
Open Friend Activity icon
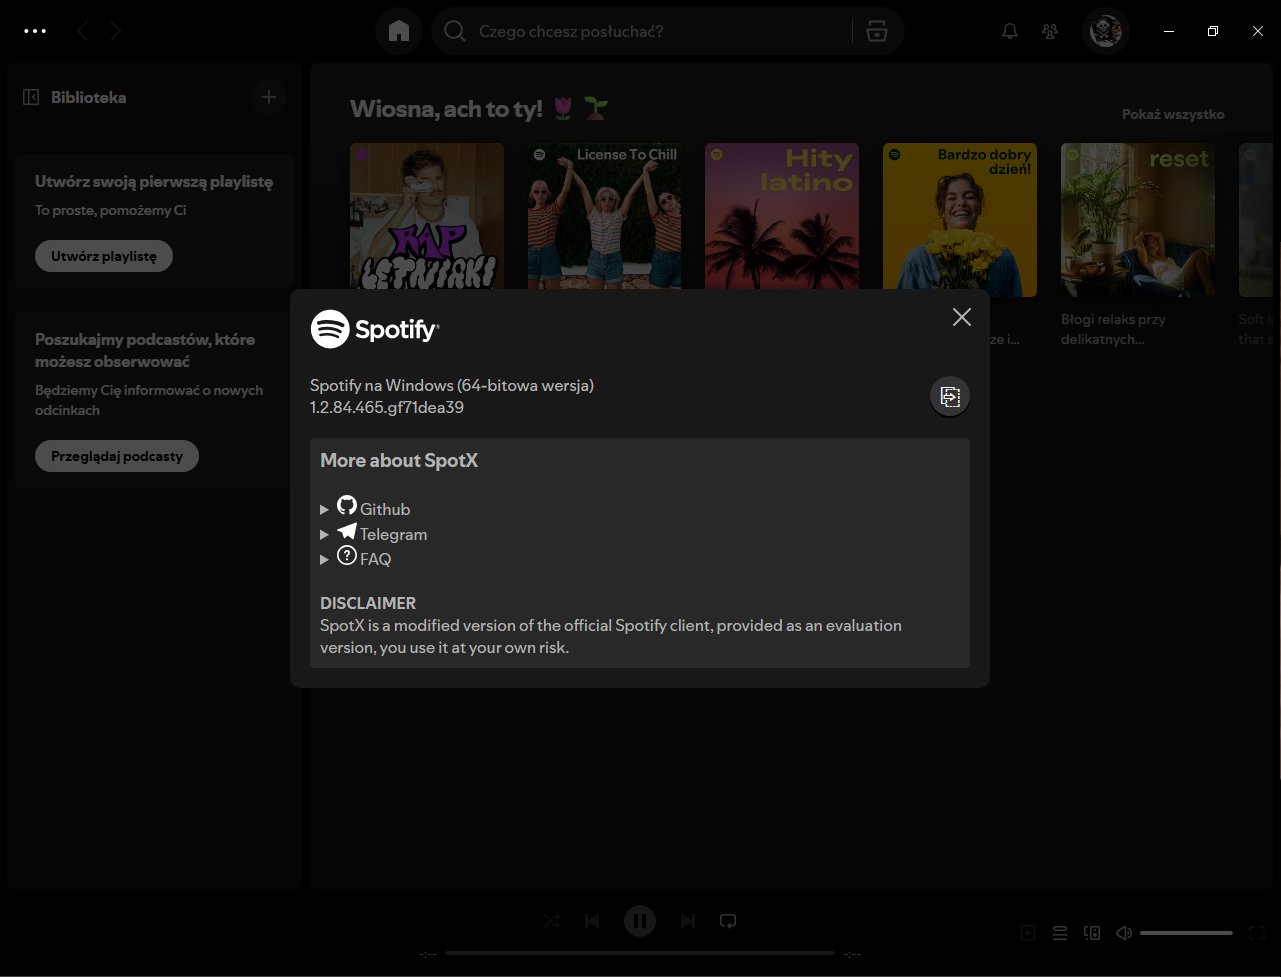point(1050,31)
